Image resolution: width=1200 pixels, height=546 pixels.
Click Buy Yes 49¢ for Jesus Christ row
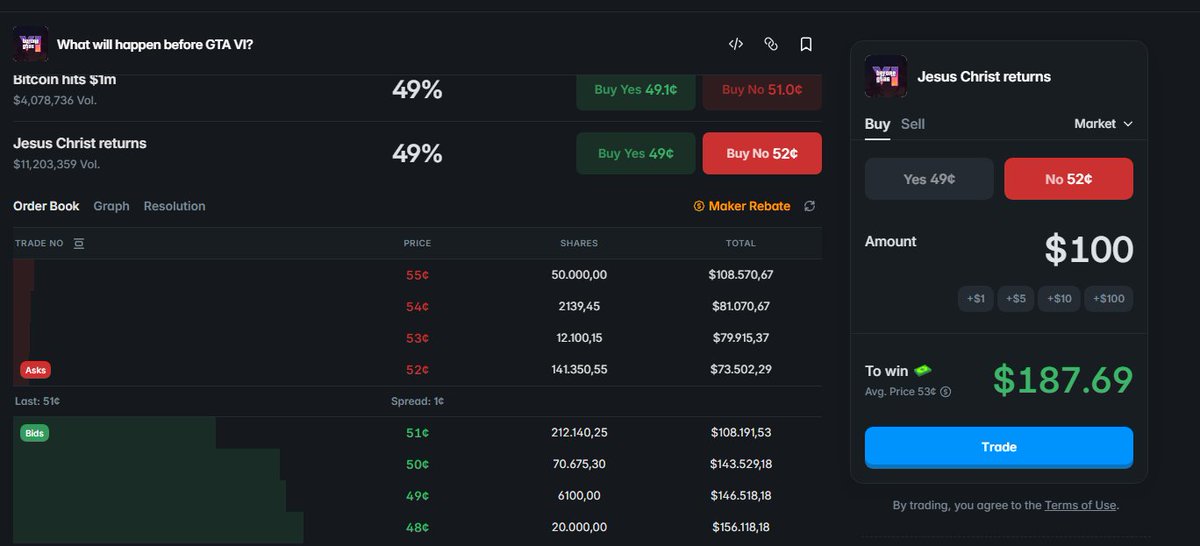[x=636, y=153]
